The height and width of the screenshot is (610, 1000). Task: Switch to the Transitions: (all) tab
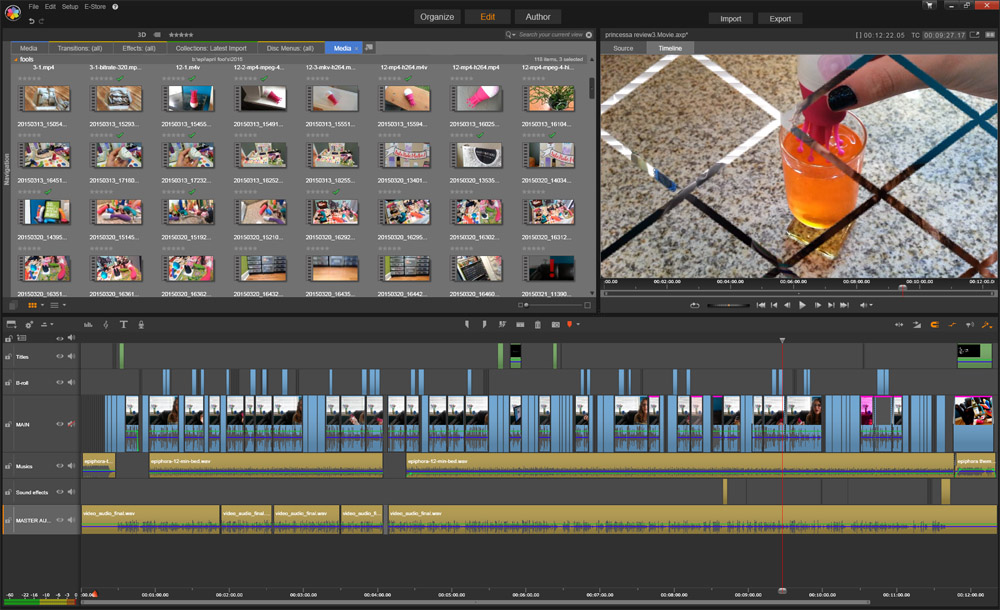pyautogui.click(x=79, y=48)
